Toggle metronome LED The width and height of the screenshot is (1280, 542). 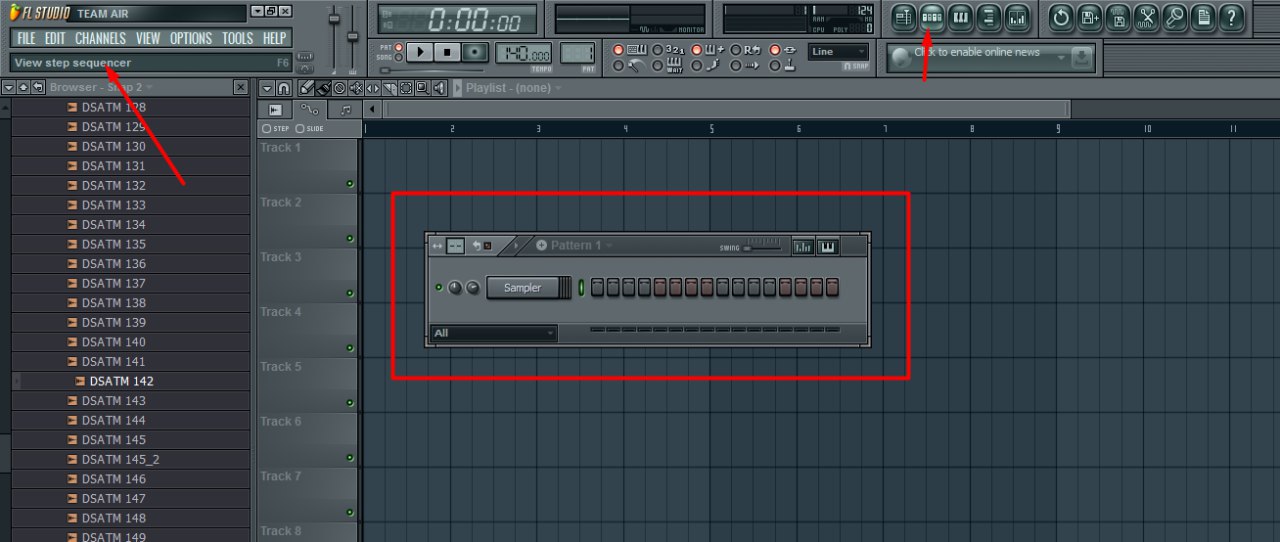(x=618, y=66)
